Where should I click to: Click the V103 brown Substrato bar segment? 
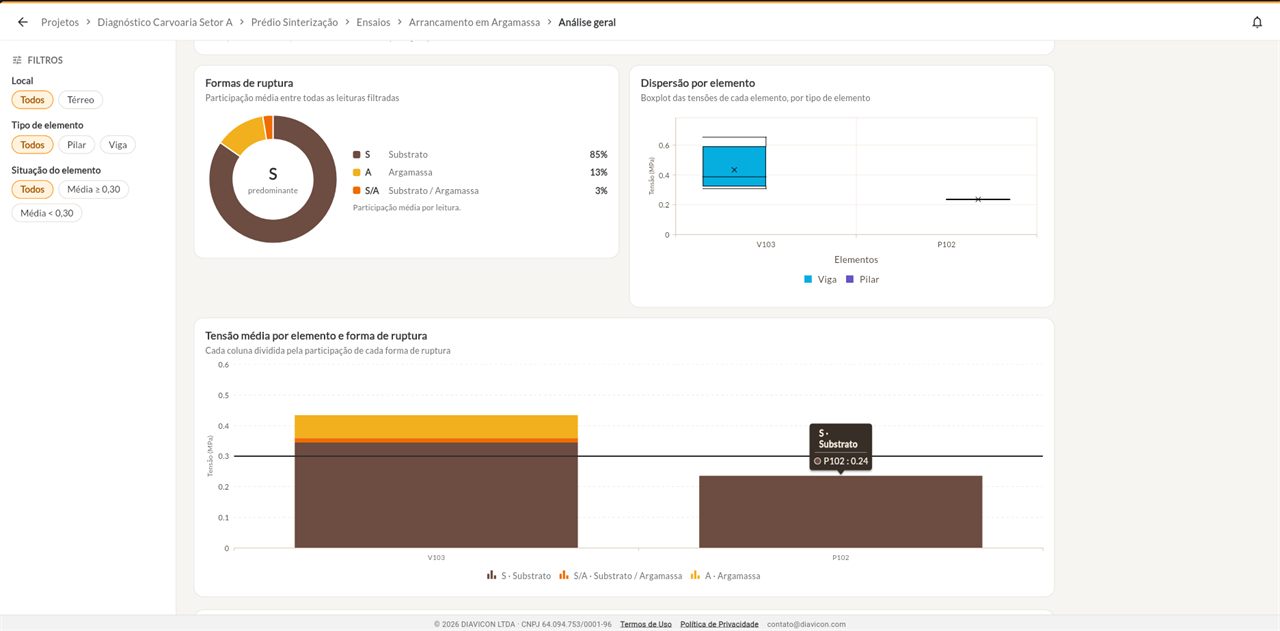pos(436,495)
